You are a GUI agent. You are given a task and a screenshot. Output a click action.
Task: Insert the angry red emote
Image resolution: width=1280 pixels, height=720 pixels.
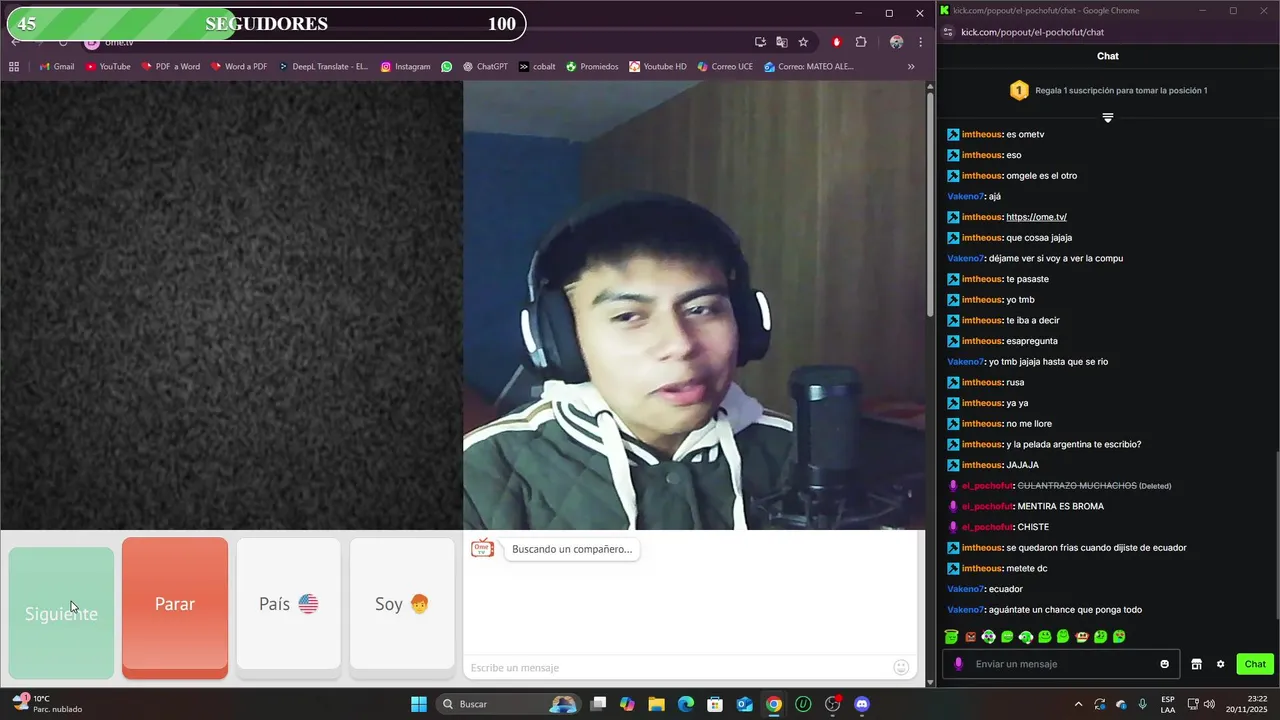pyautogui.click(x=970, y=637)
